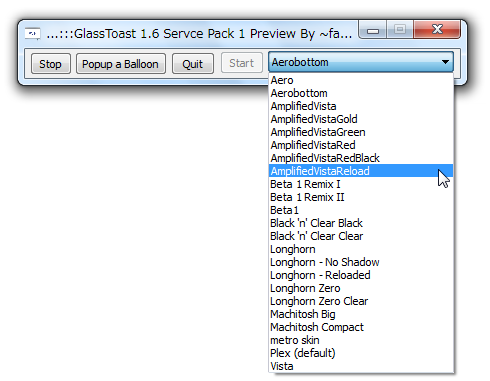The height and width of the screenshot is (381, 490).
Task: Select the Machitosh Compact skin
Action: pyautogui.click(x=361, y=327)
